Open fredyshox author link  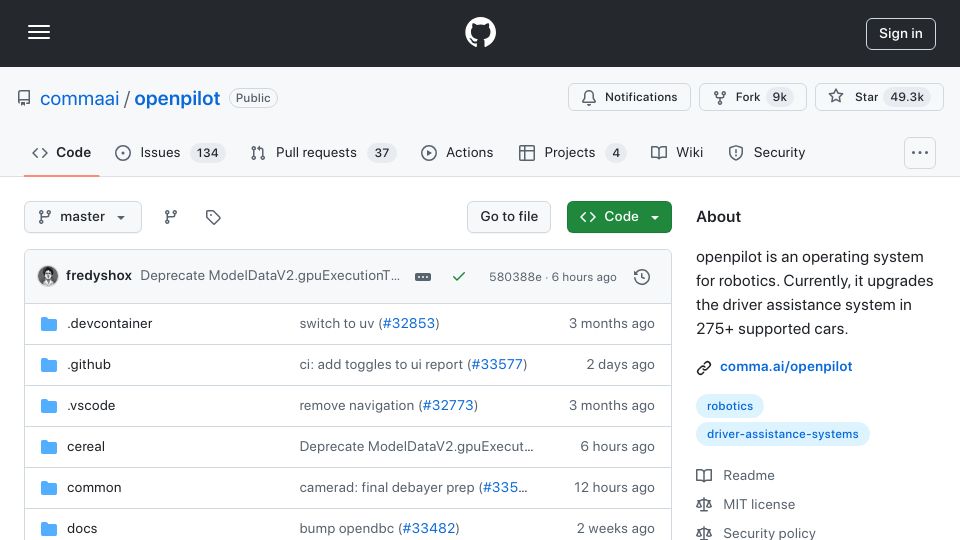tap(99, 276)
